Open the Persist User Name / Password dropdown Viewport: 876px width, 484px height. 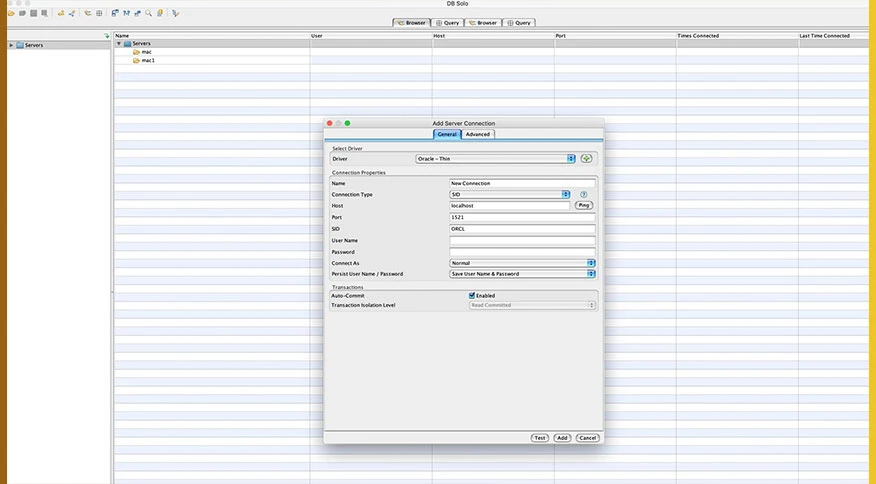coord(522,274)
